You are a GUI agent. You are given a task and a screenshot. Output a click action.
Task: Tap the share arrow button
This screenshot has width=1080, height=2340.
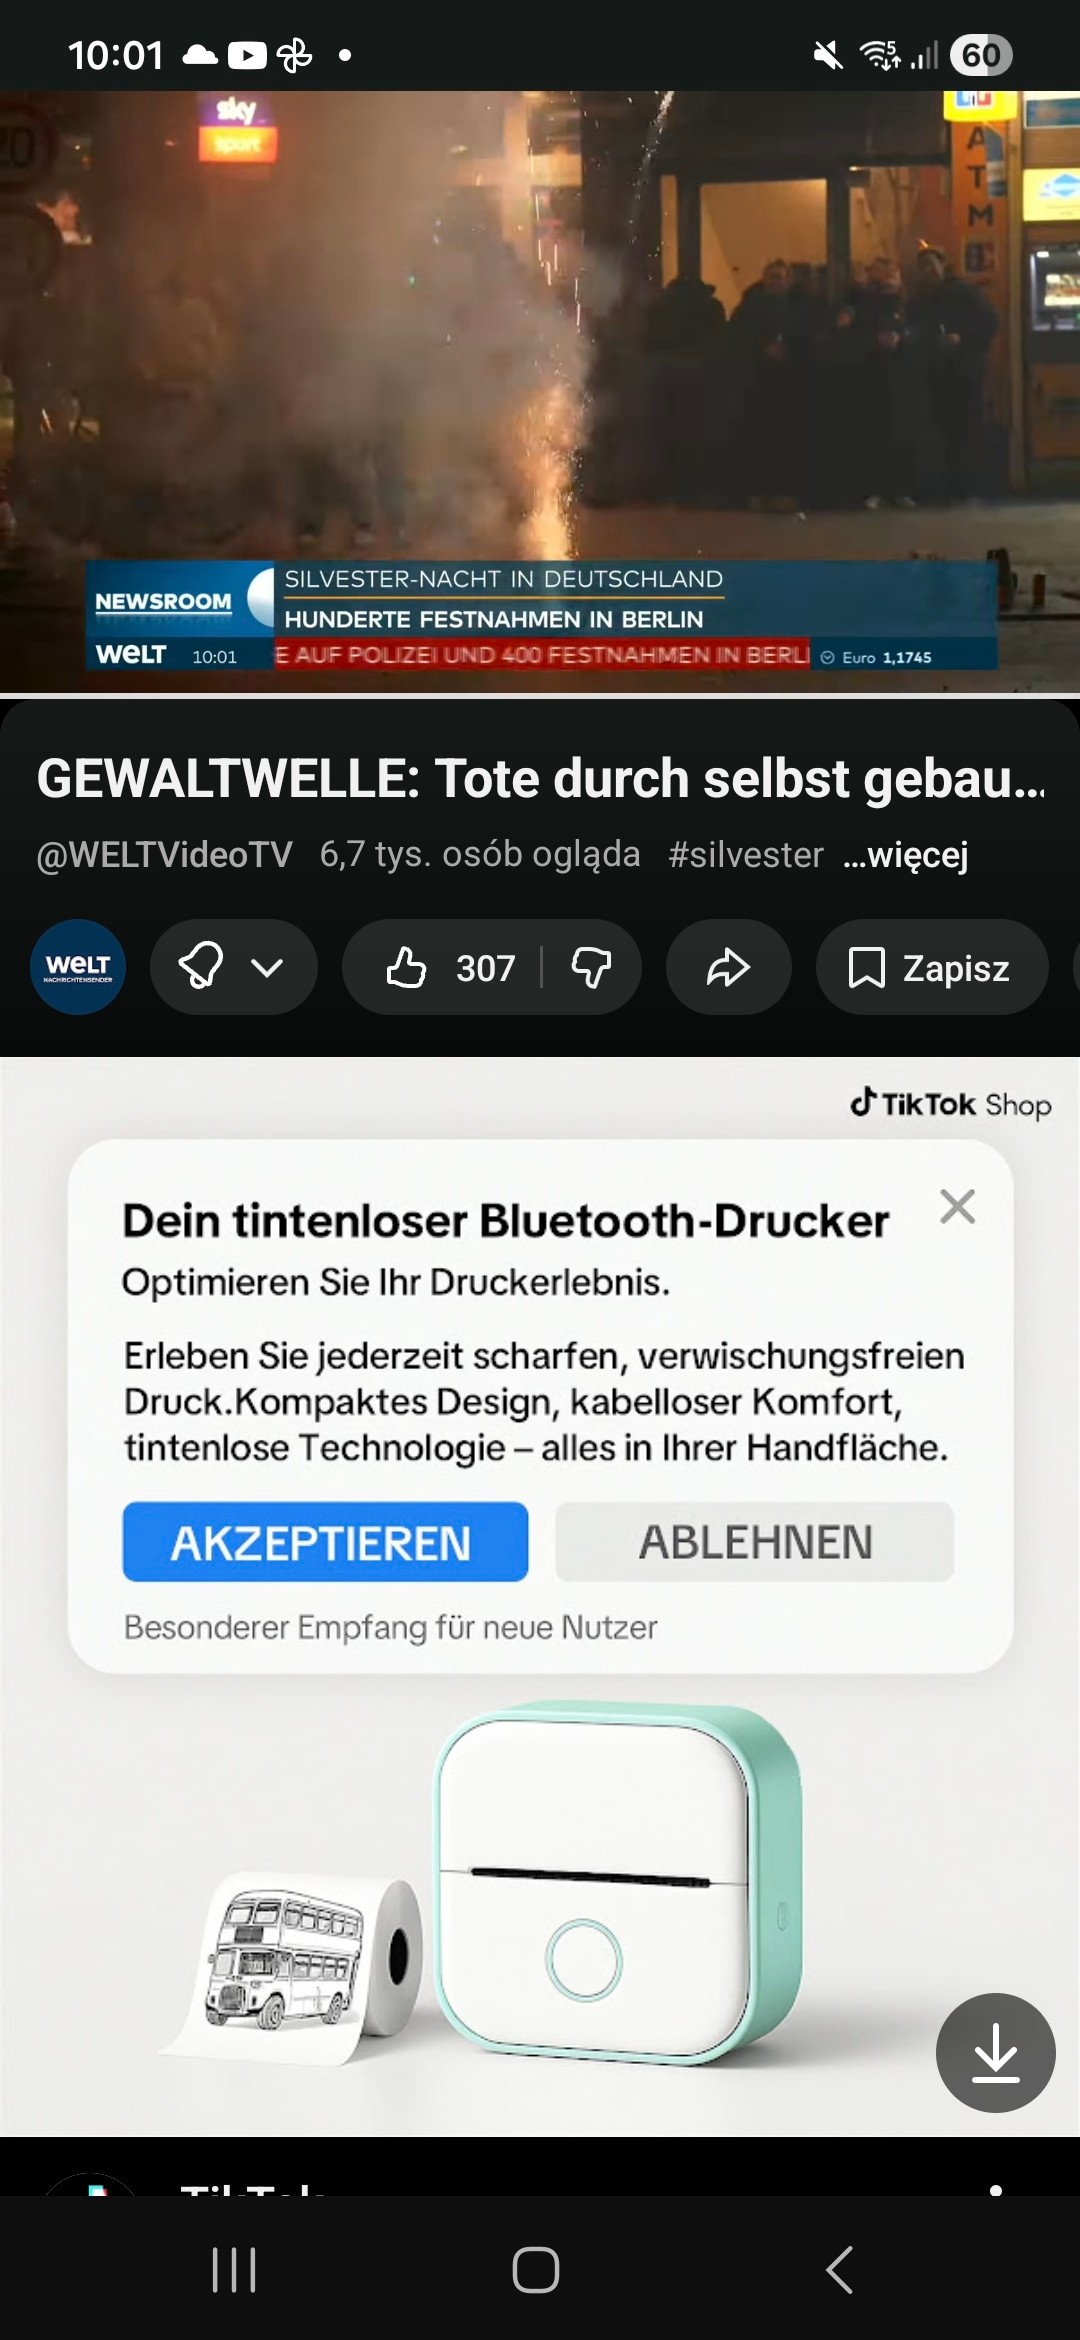coord(728,967)
